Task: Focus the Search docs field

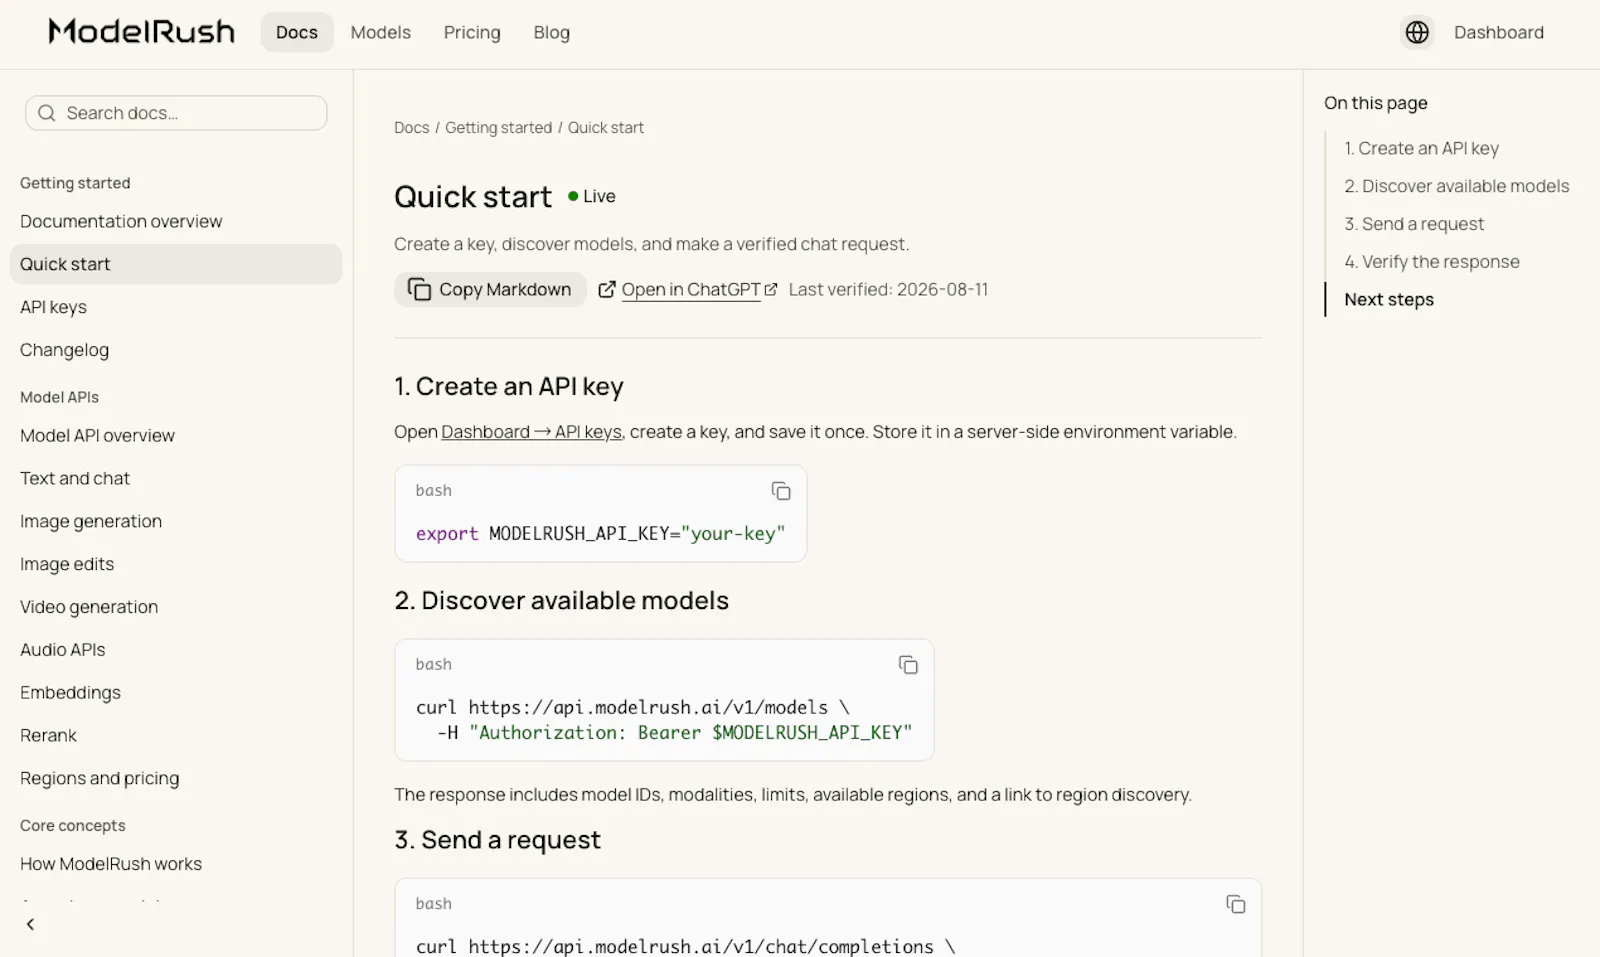Action: click(176, 113)
